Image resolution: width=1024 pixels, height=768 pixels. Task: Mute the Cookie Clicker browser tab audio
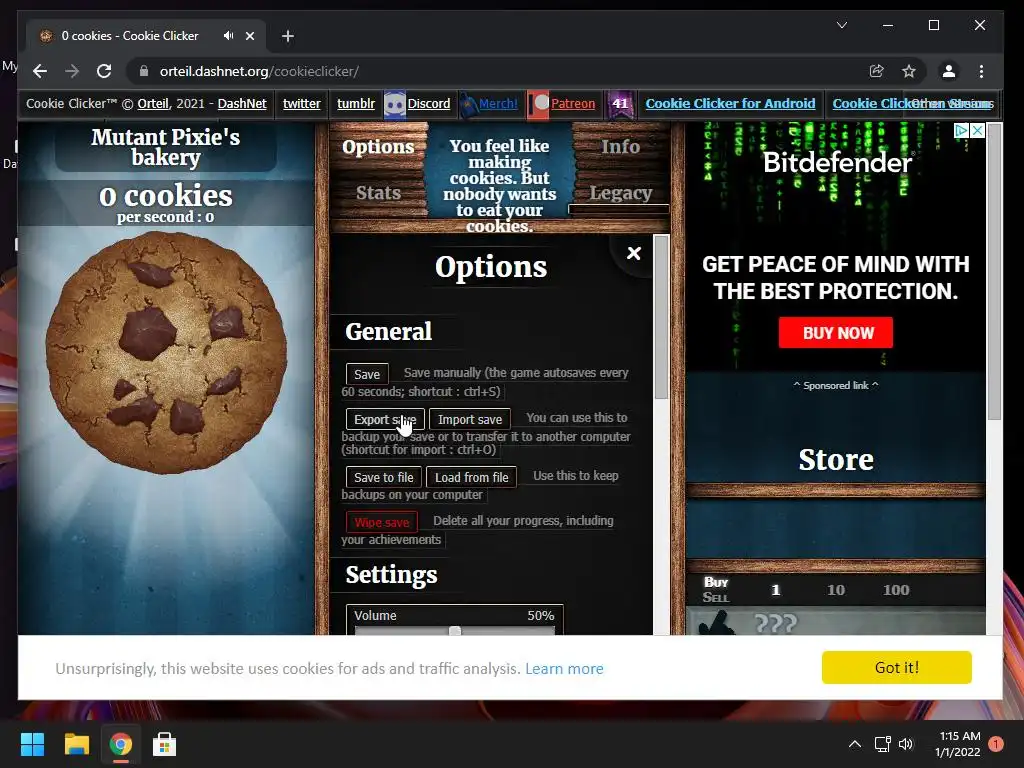228,36
